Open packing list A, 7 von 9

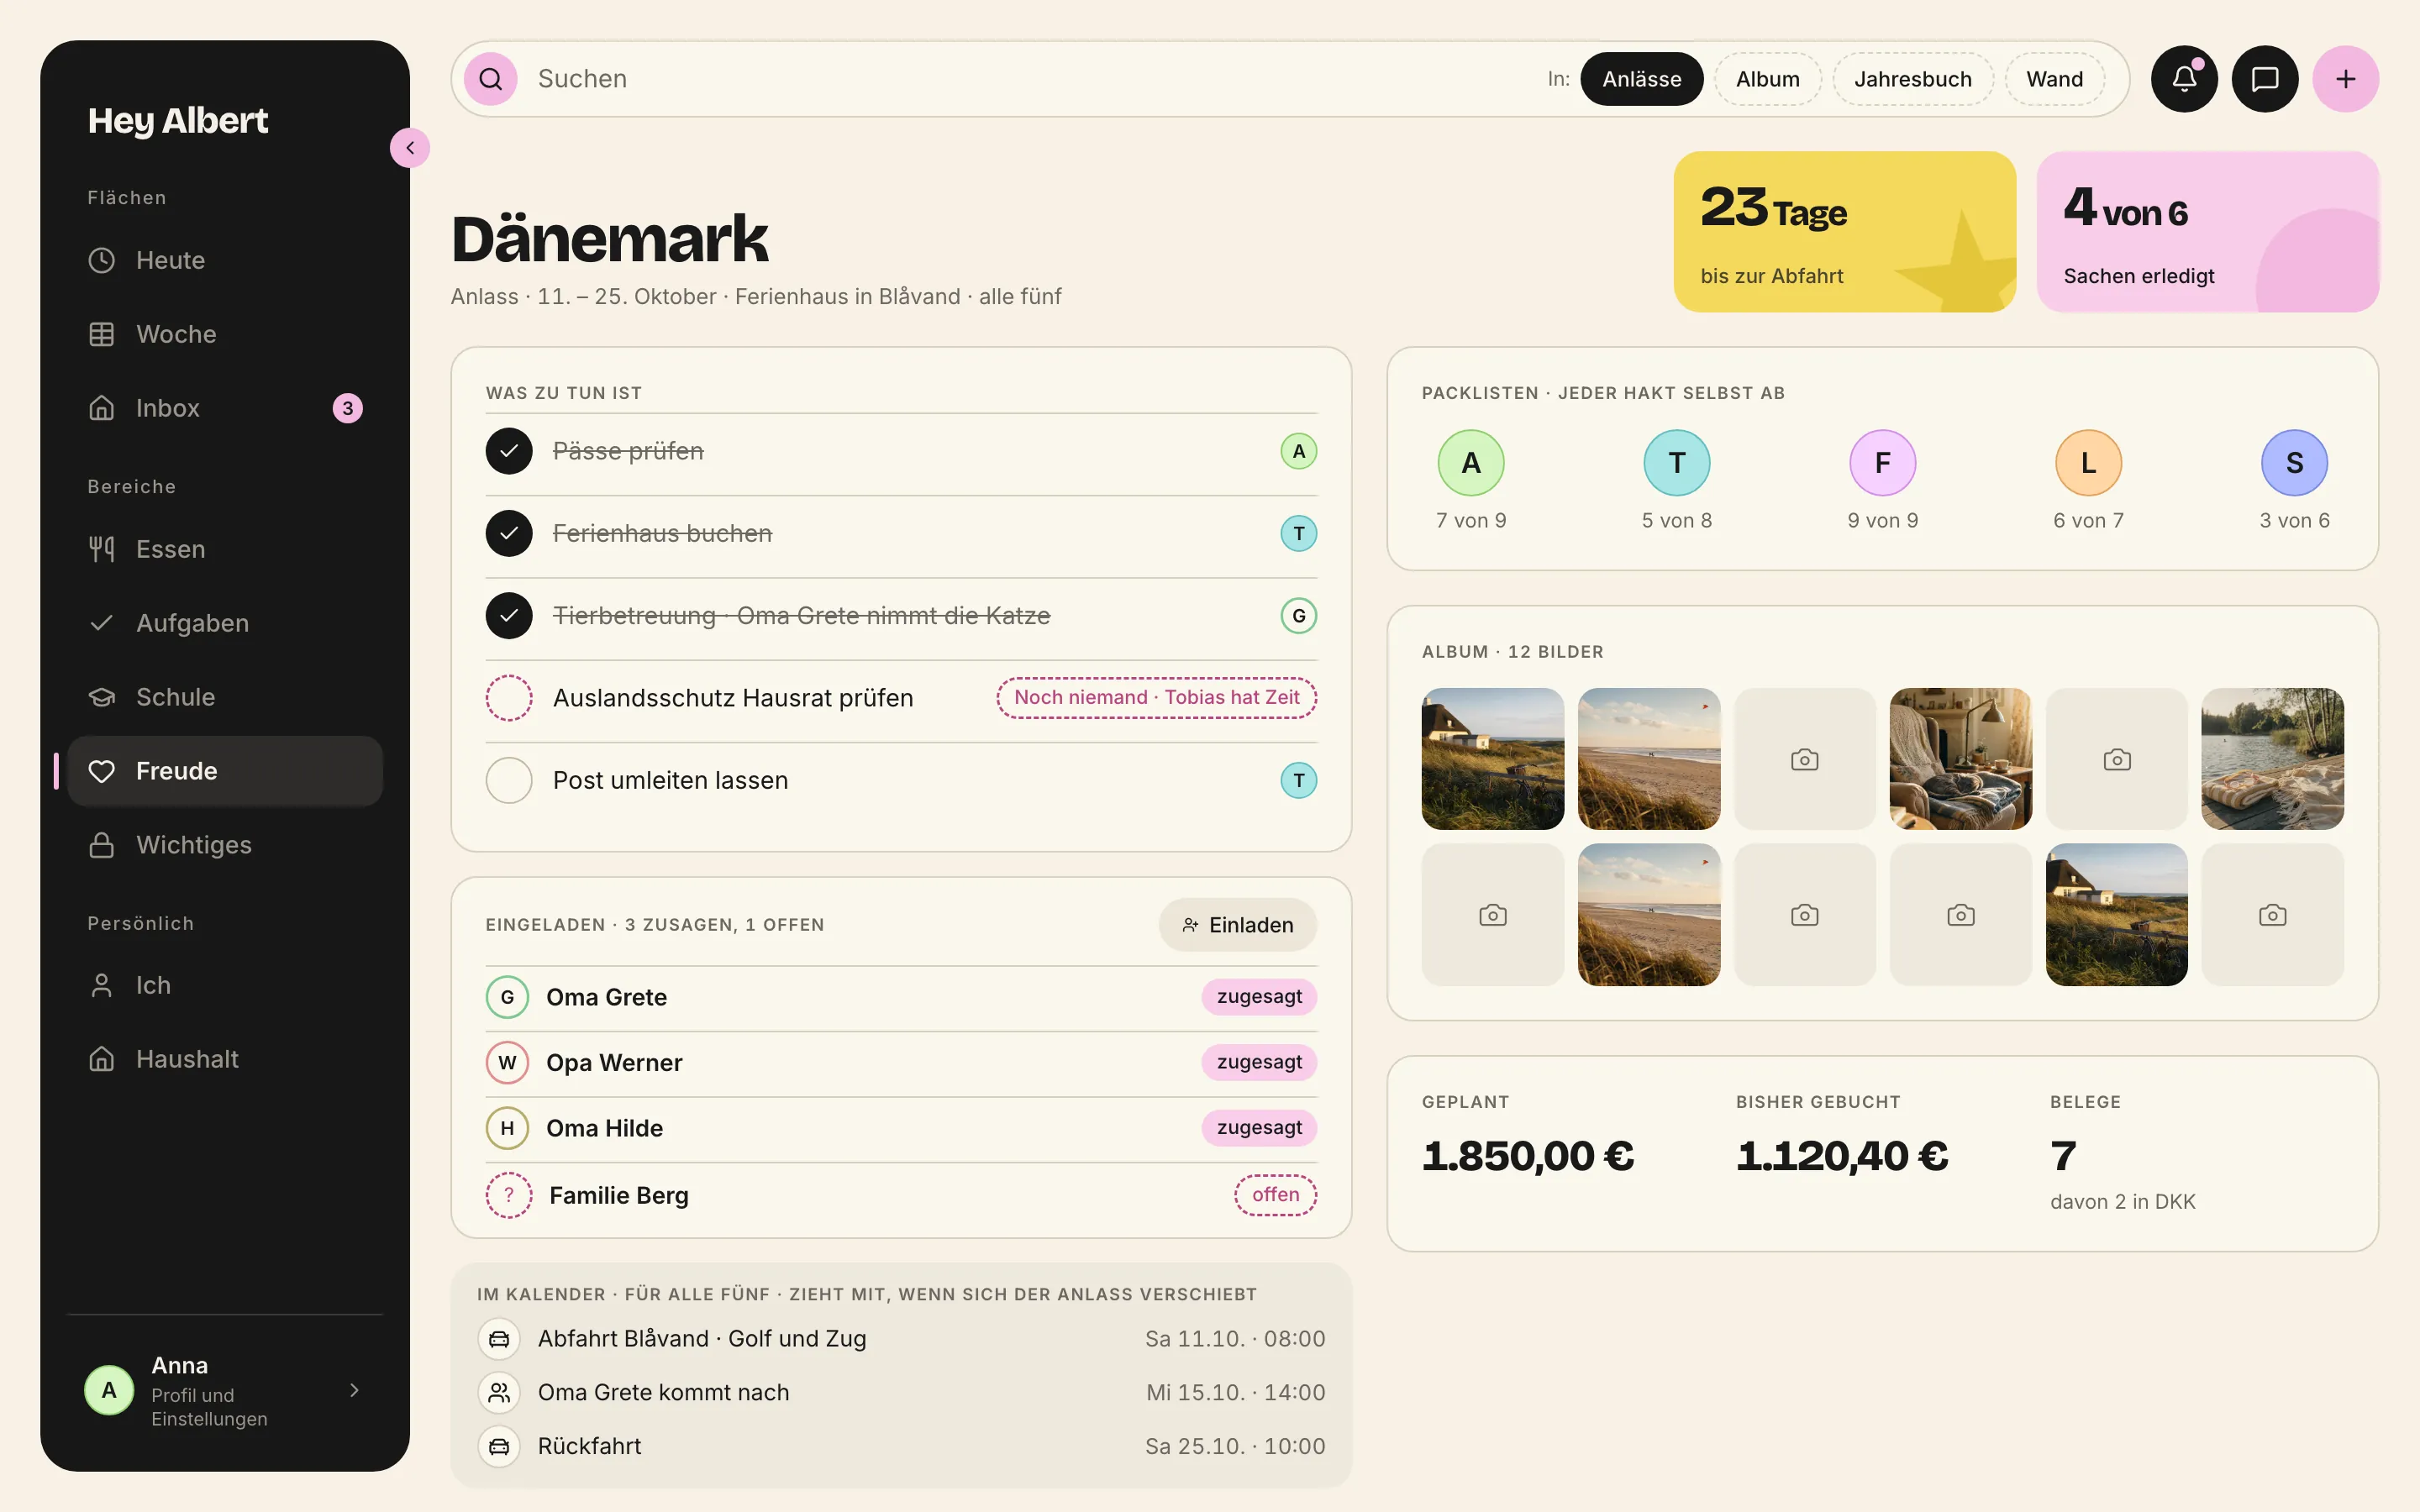[x=1471, y=481]
